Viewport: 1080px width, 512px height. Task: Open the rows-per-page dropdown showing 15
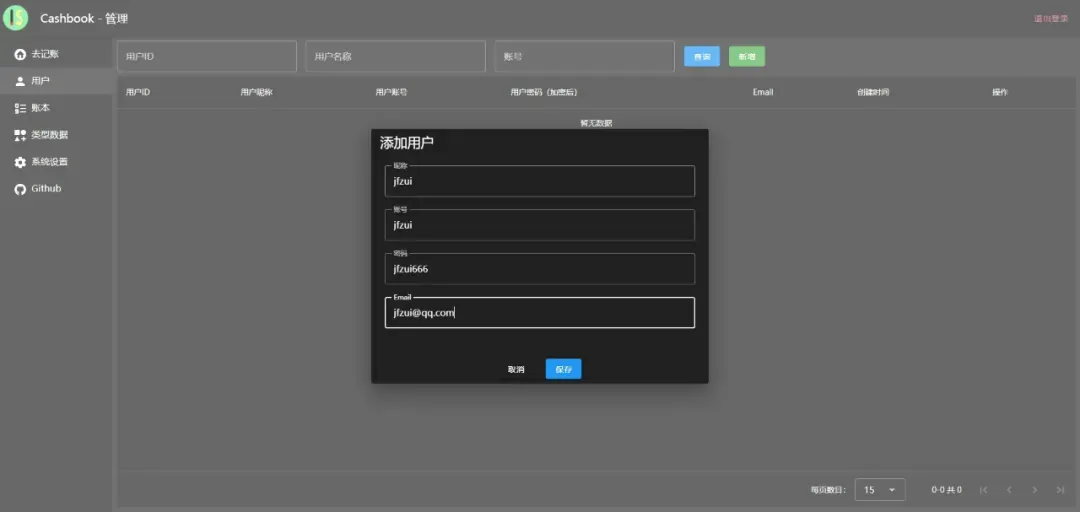coord(880,490)
